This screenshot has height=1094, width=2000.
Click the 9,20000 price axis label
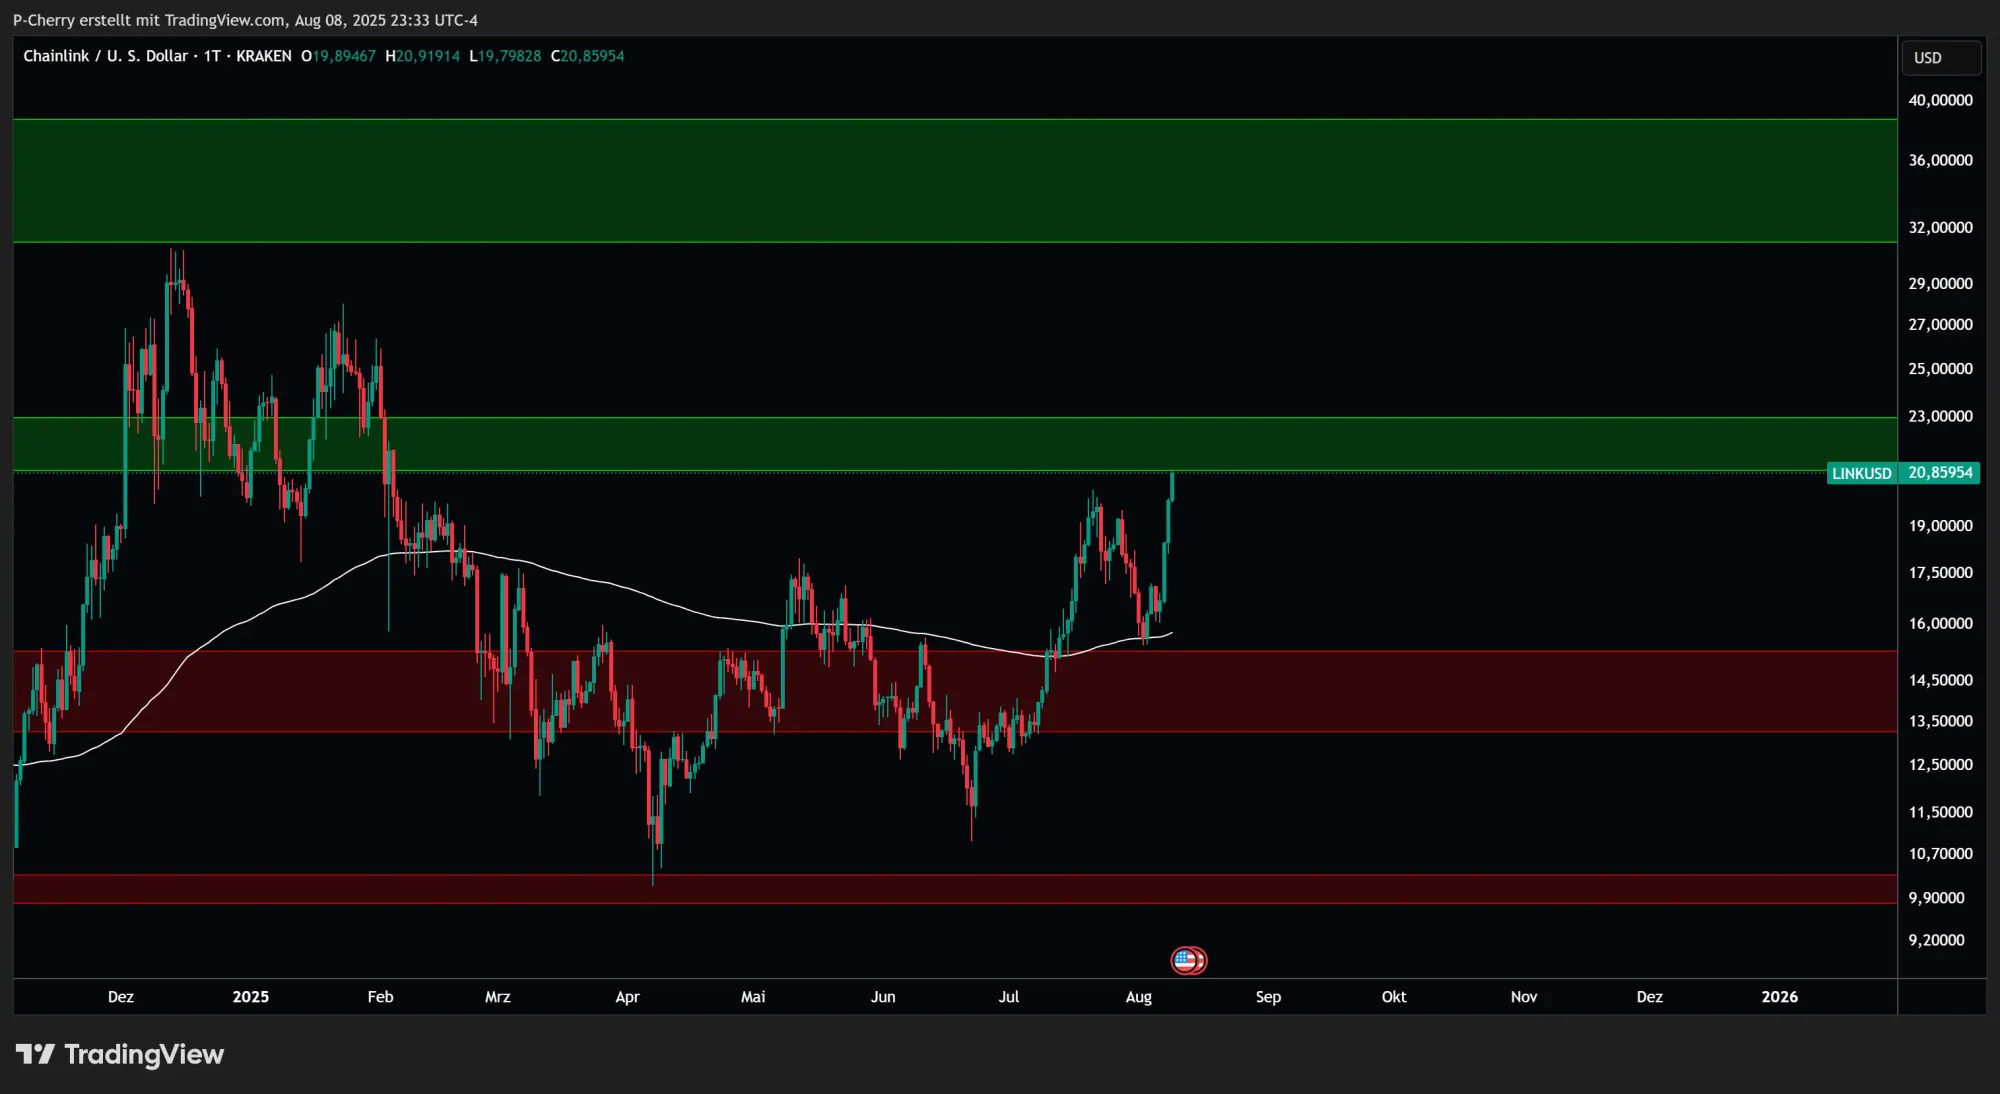click(x=1936, y=940)
